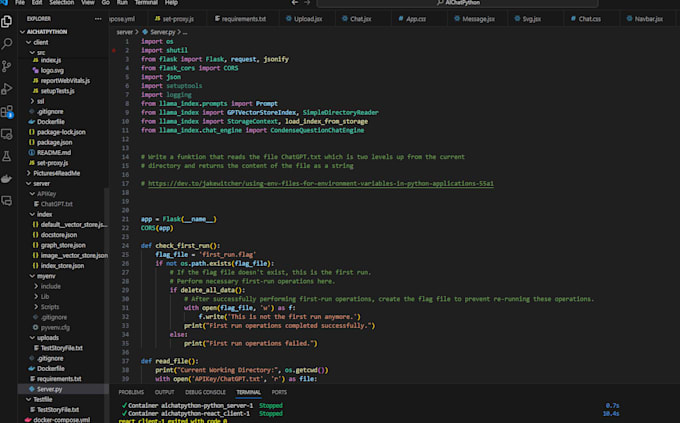Click the Explorer more actions ellipsis
The height and width of the screenshot is (423, 680).
click(98, 19)
